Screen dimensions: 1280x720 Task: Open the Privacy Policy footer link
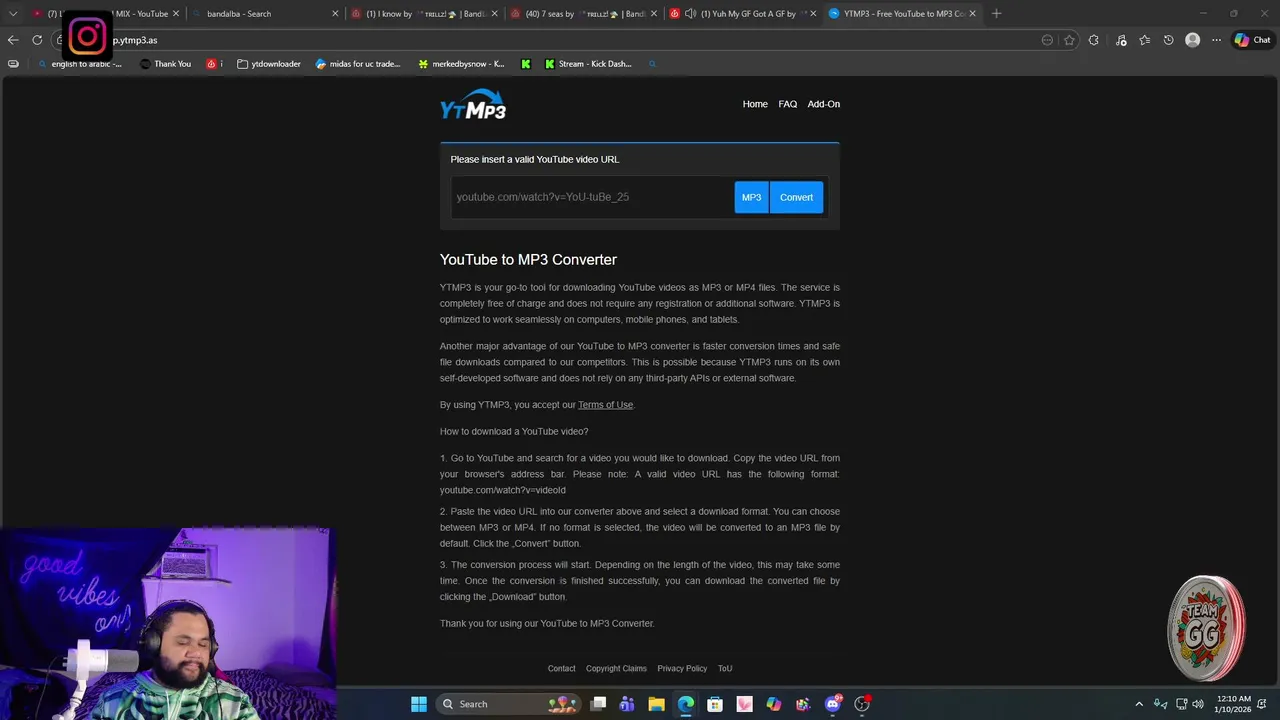(x=682, y=668)
